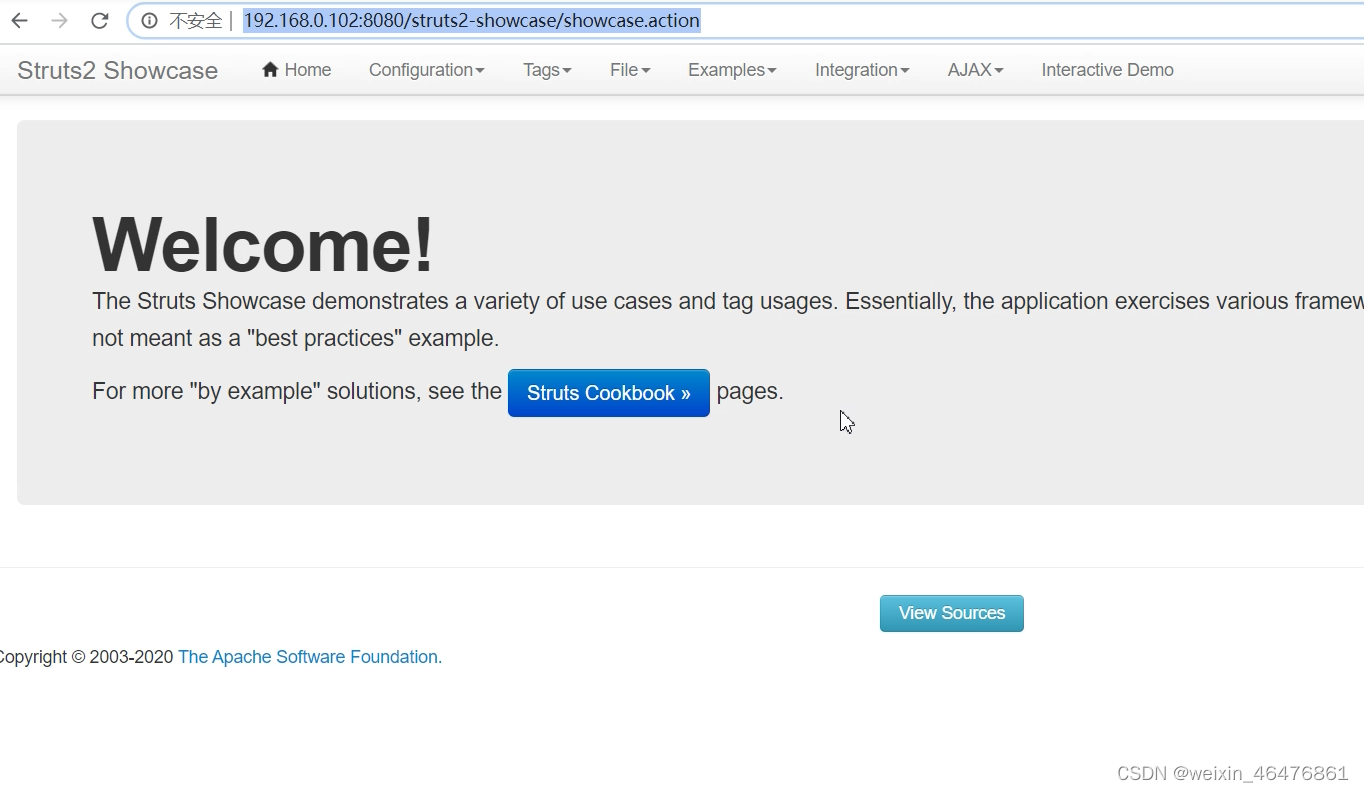Open the Interactive Demo nav item

click(1107, 70)
